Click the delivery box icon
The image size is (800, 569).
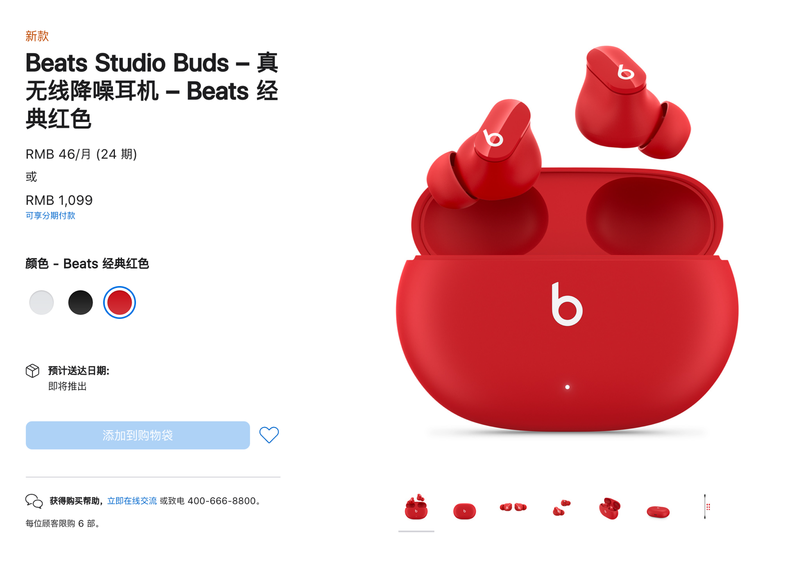(33, 370)
